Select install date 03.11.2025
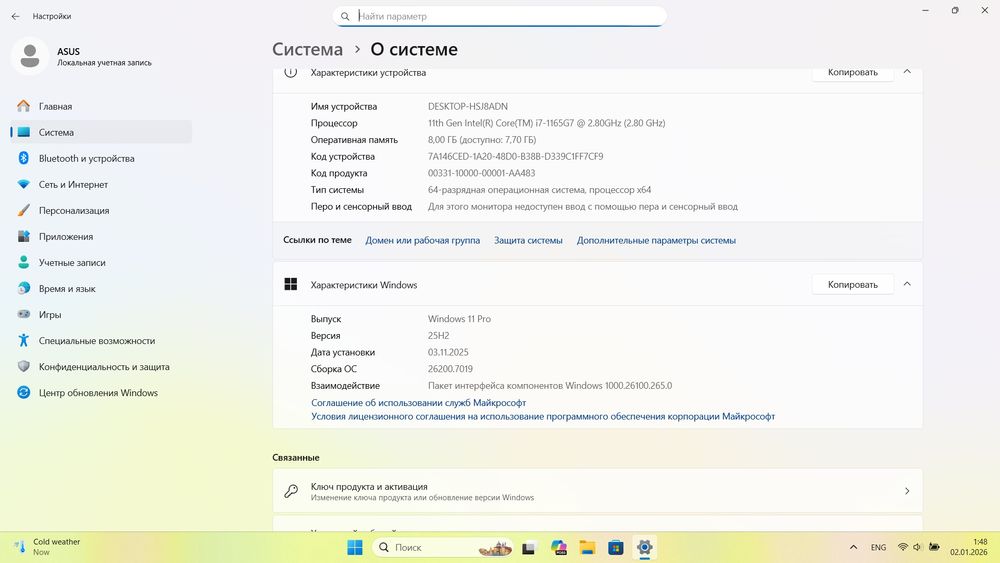 [448, 352]
